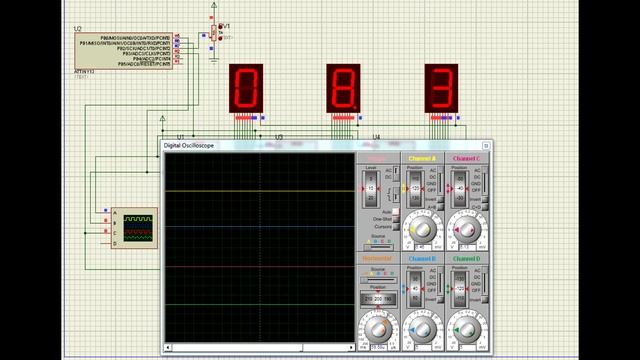
Task: Select the seven-segment display showing 0
Action: [x=246, y=88]
